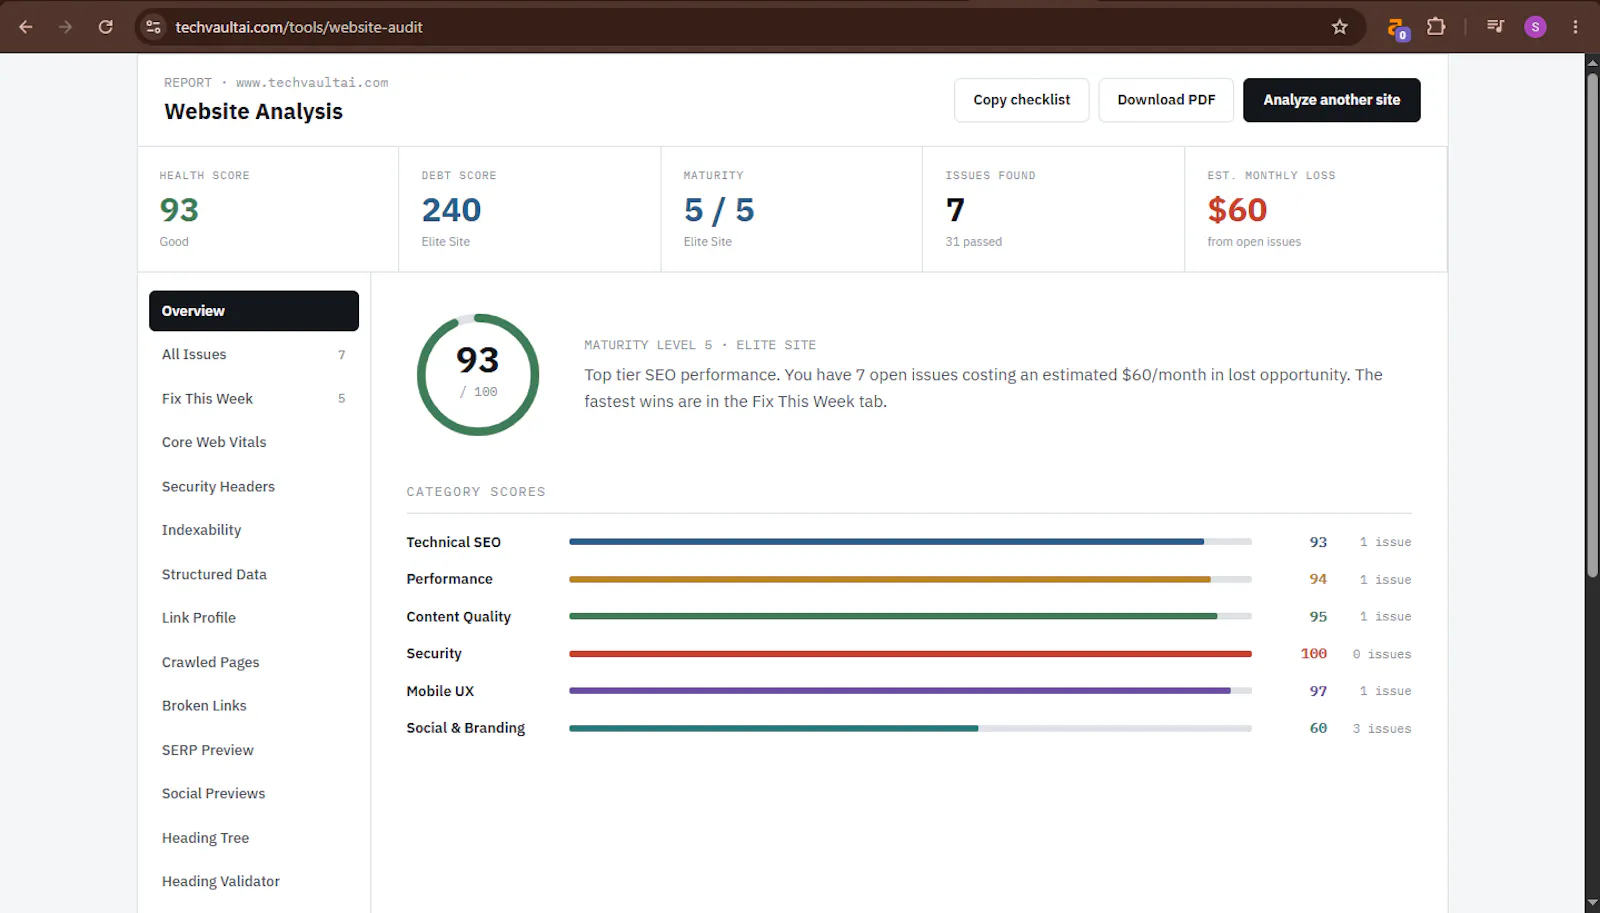
Task: Open the orange extension icon with badge
Action: [1397, 28]
